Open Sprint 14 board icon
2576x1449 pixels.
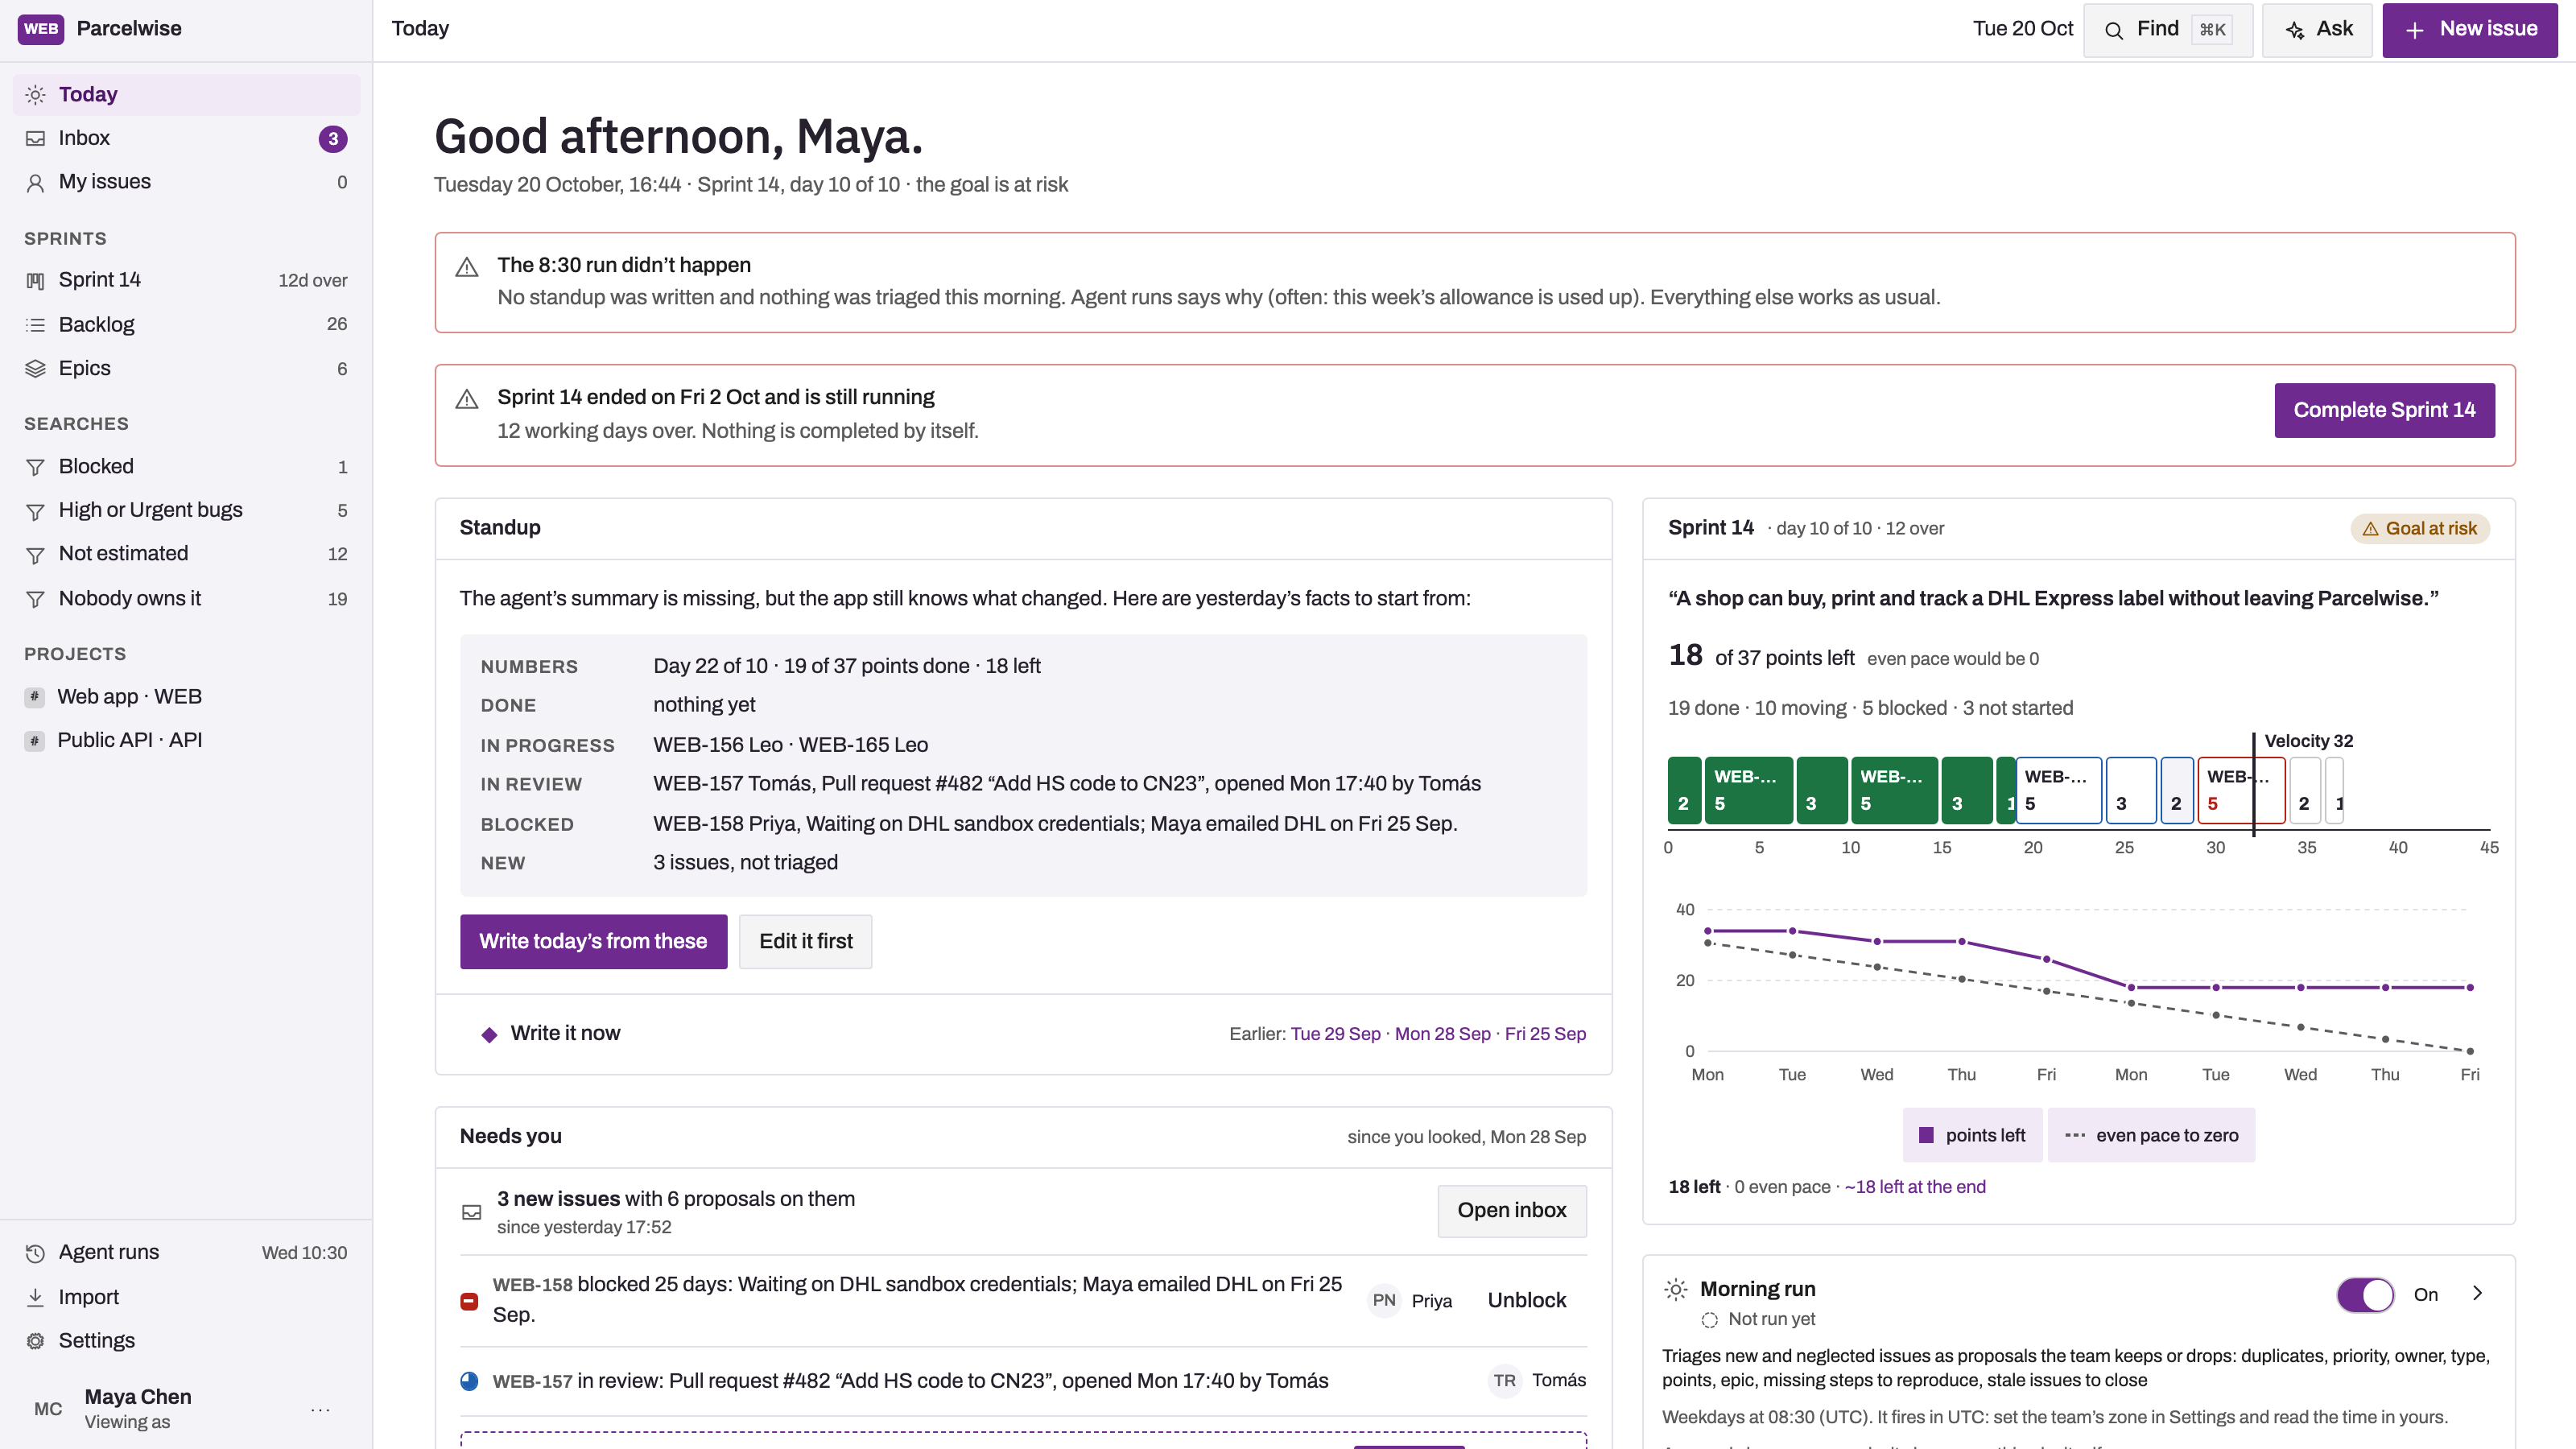35,281
